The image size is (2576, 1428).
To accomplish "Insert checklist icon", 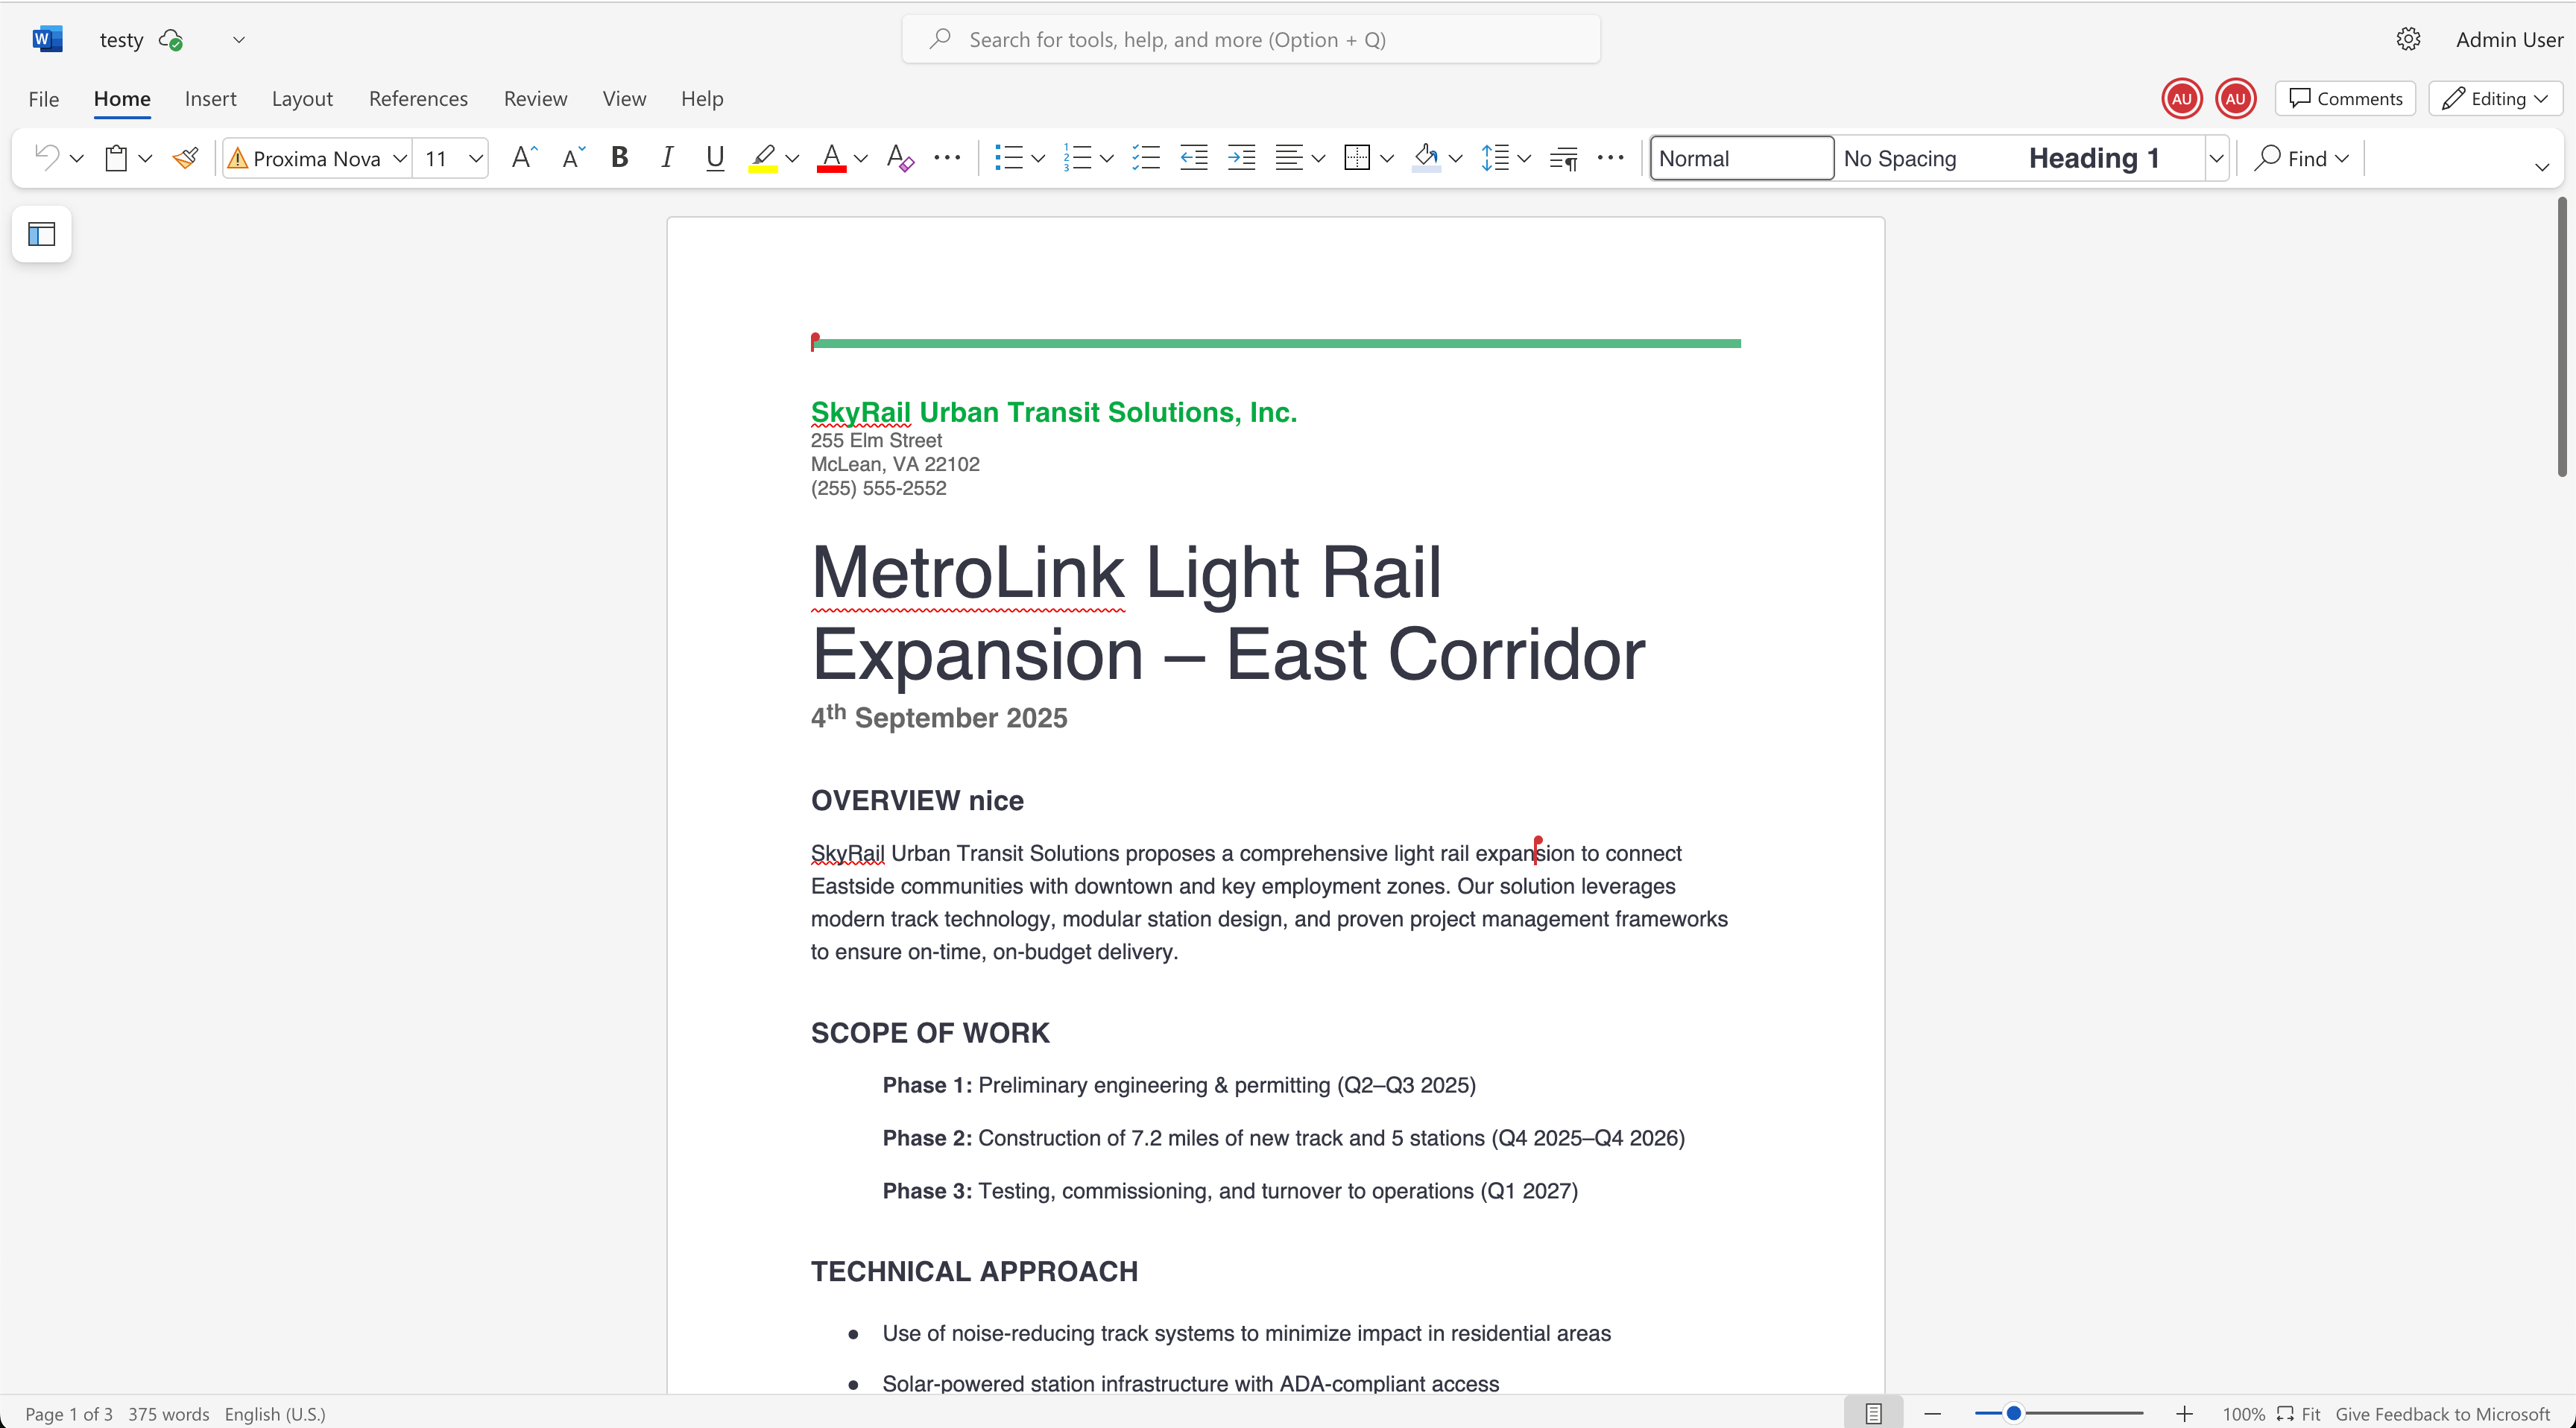I will 1146,158.
